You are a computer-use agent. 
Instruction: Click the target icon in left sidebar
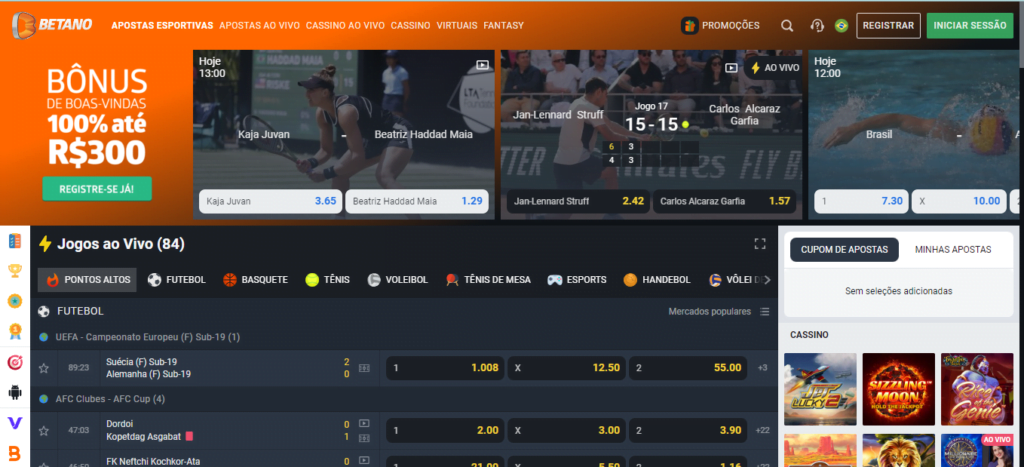pyautogui.click(x=14, y=361)
